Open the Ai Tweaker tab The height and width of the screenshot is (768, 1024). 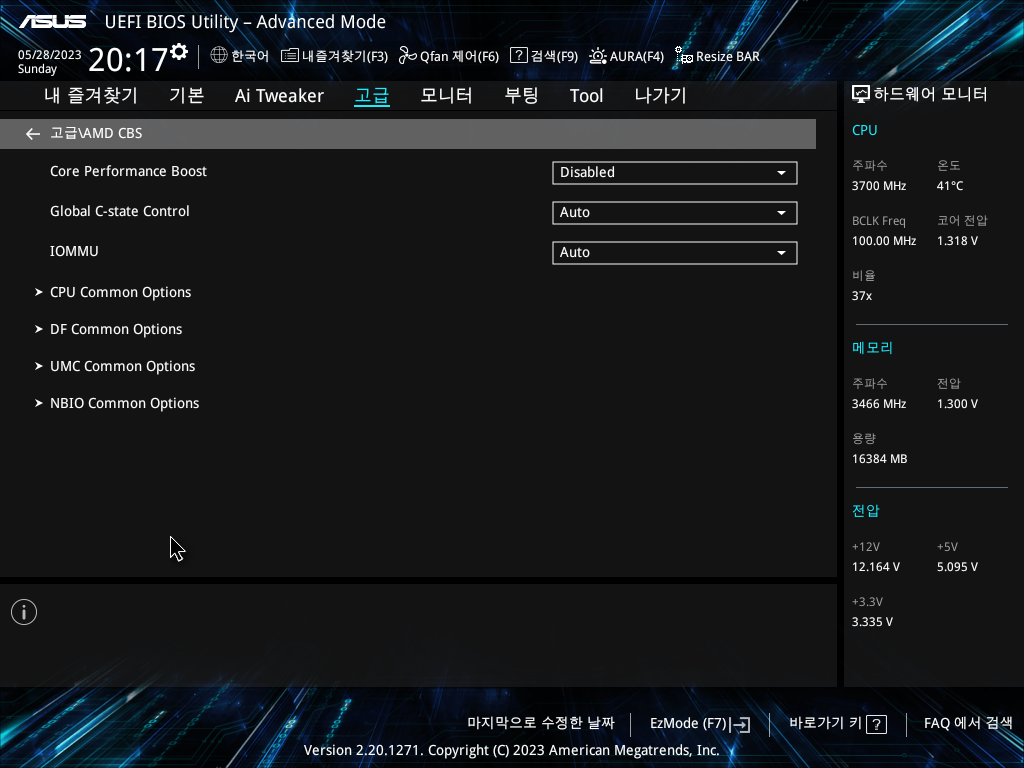[x=279, y=95]
